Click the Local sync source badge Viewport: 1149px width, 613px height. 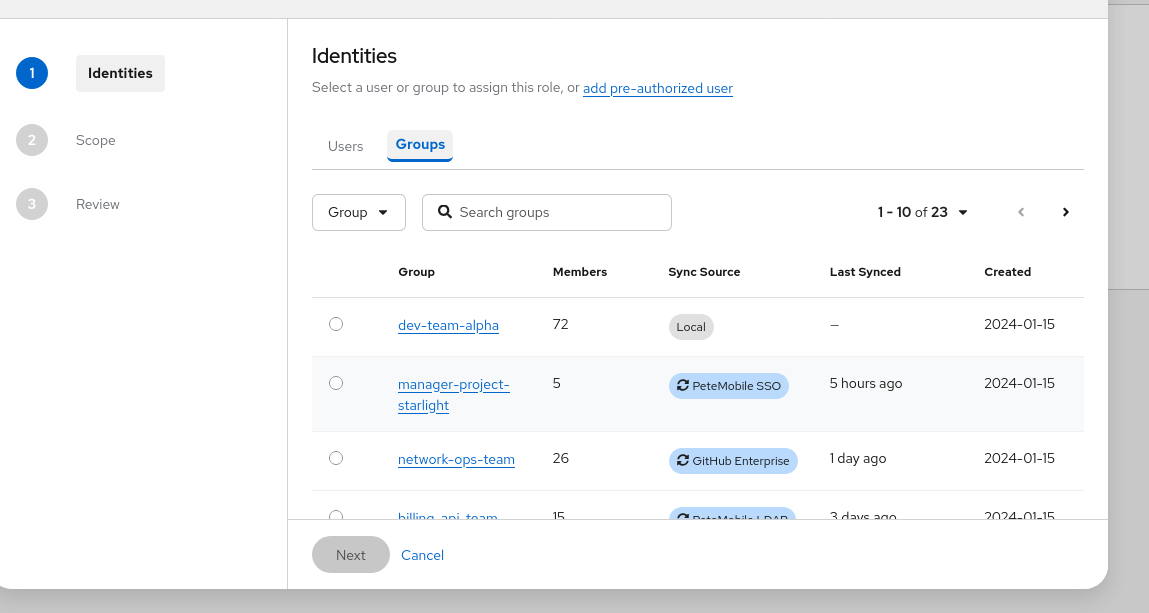(x=691, y=327)
